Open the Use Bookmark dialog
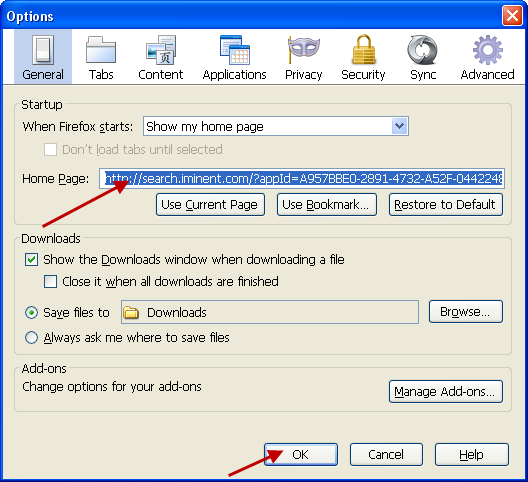 (327, 204)
